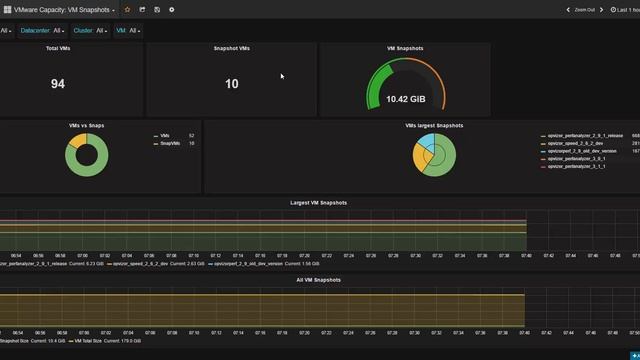Toggle opvizorperf_2_9_old_dev_version in pie legend
Viewport: 640px width, 360px height.
[582, 151]
